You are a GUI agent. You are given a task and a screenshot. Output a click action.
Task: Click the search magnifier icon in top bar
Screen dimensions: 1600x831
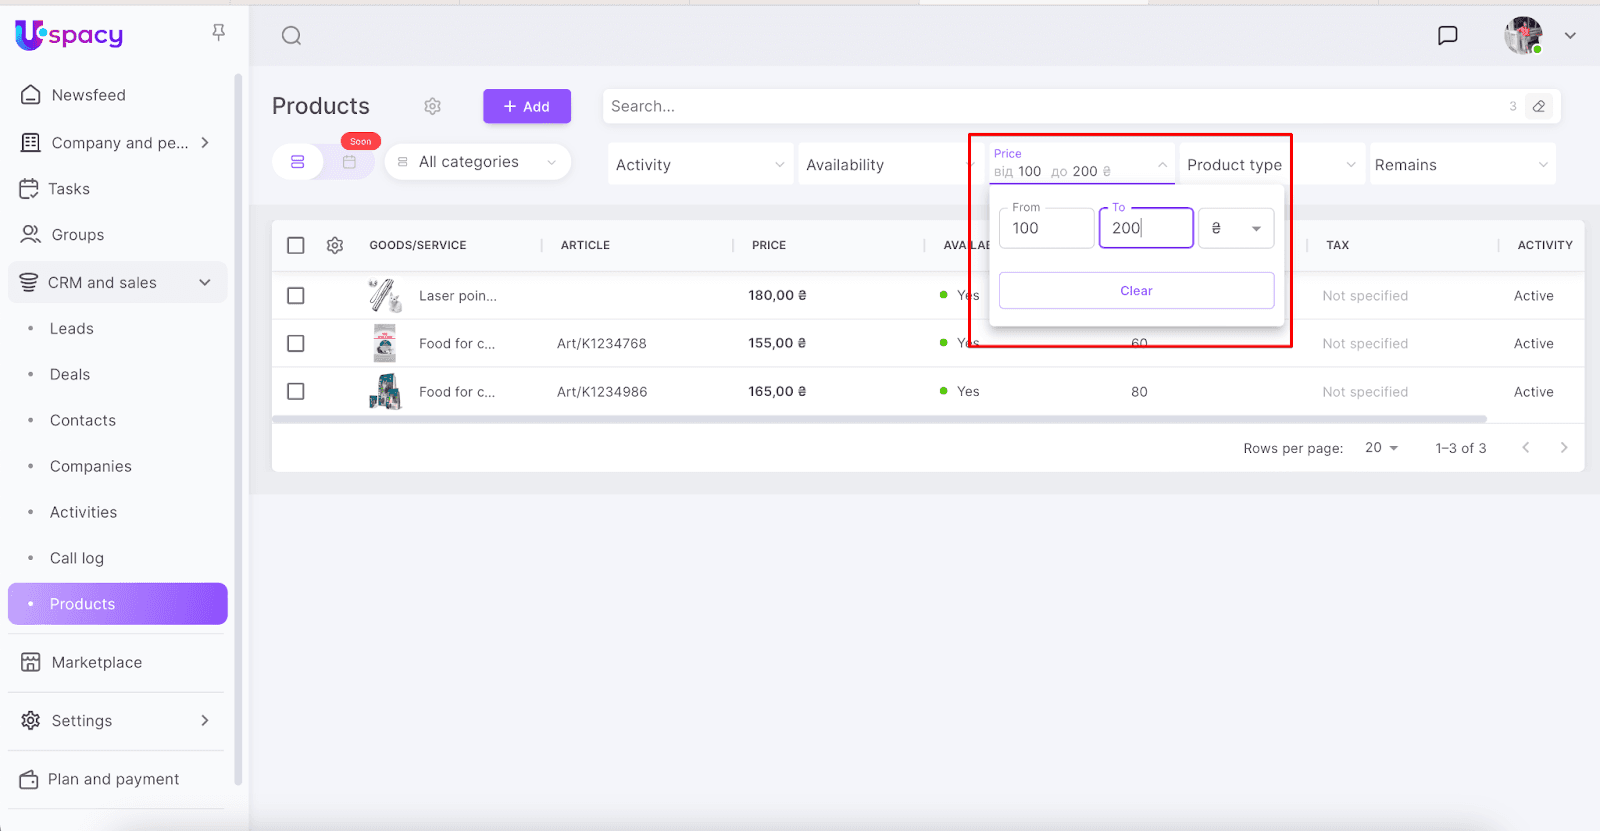pyautogui.click(x=291, y=36)
